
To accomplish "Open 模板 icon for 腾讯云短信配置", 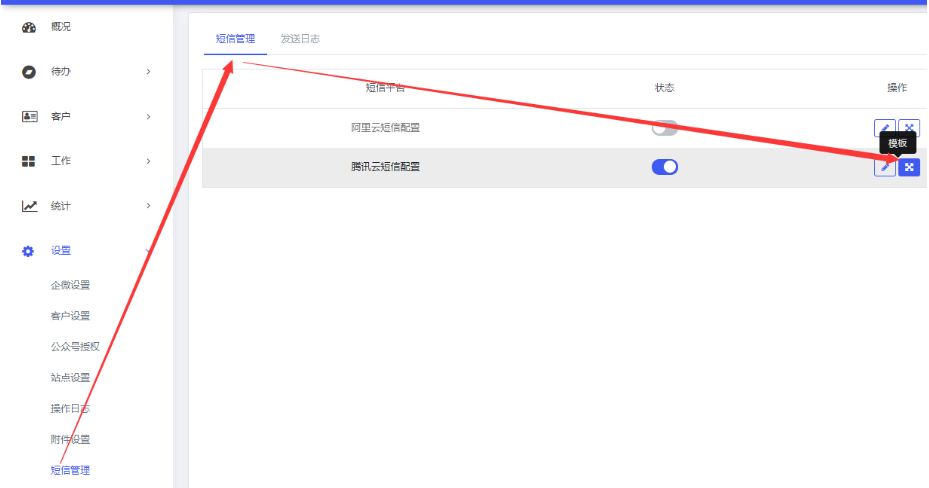I will coord(909,168).
